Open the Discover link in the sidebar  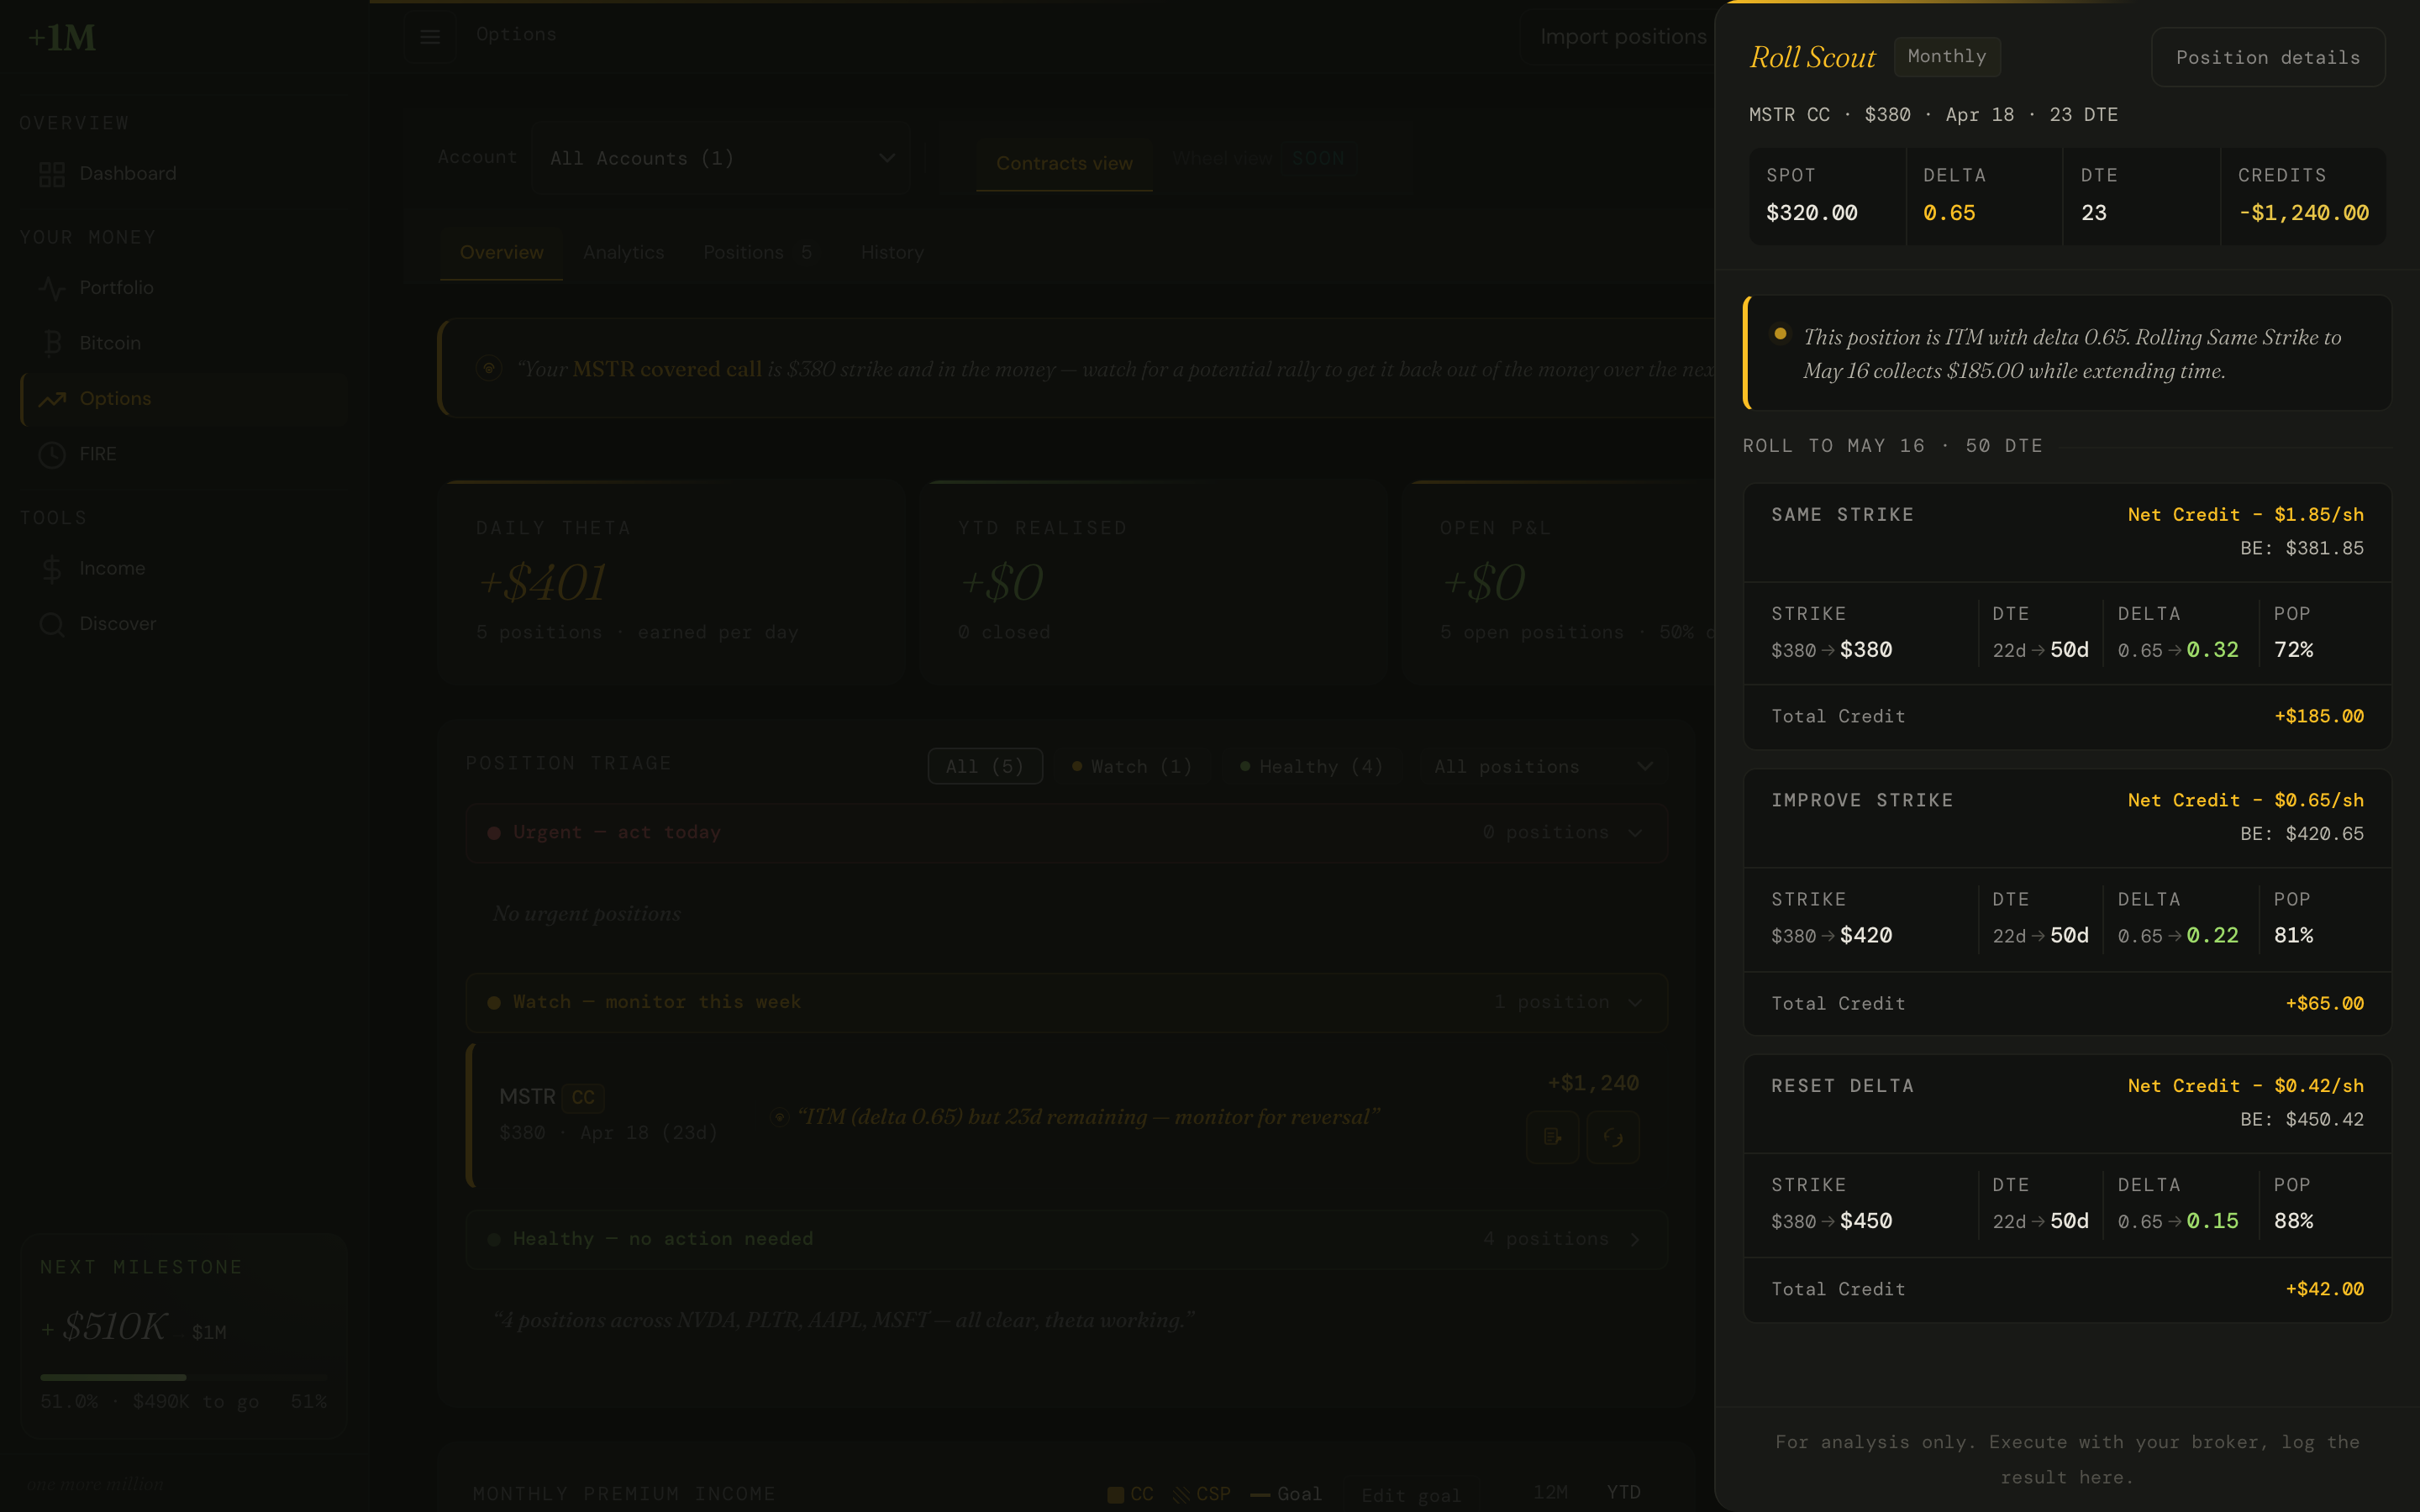pos(184,624)
